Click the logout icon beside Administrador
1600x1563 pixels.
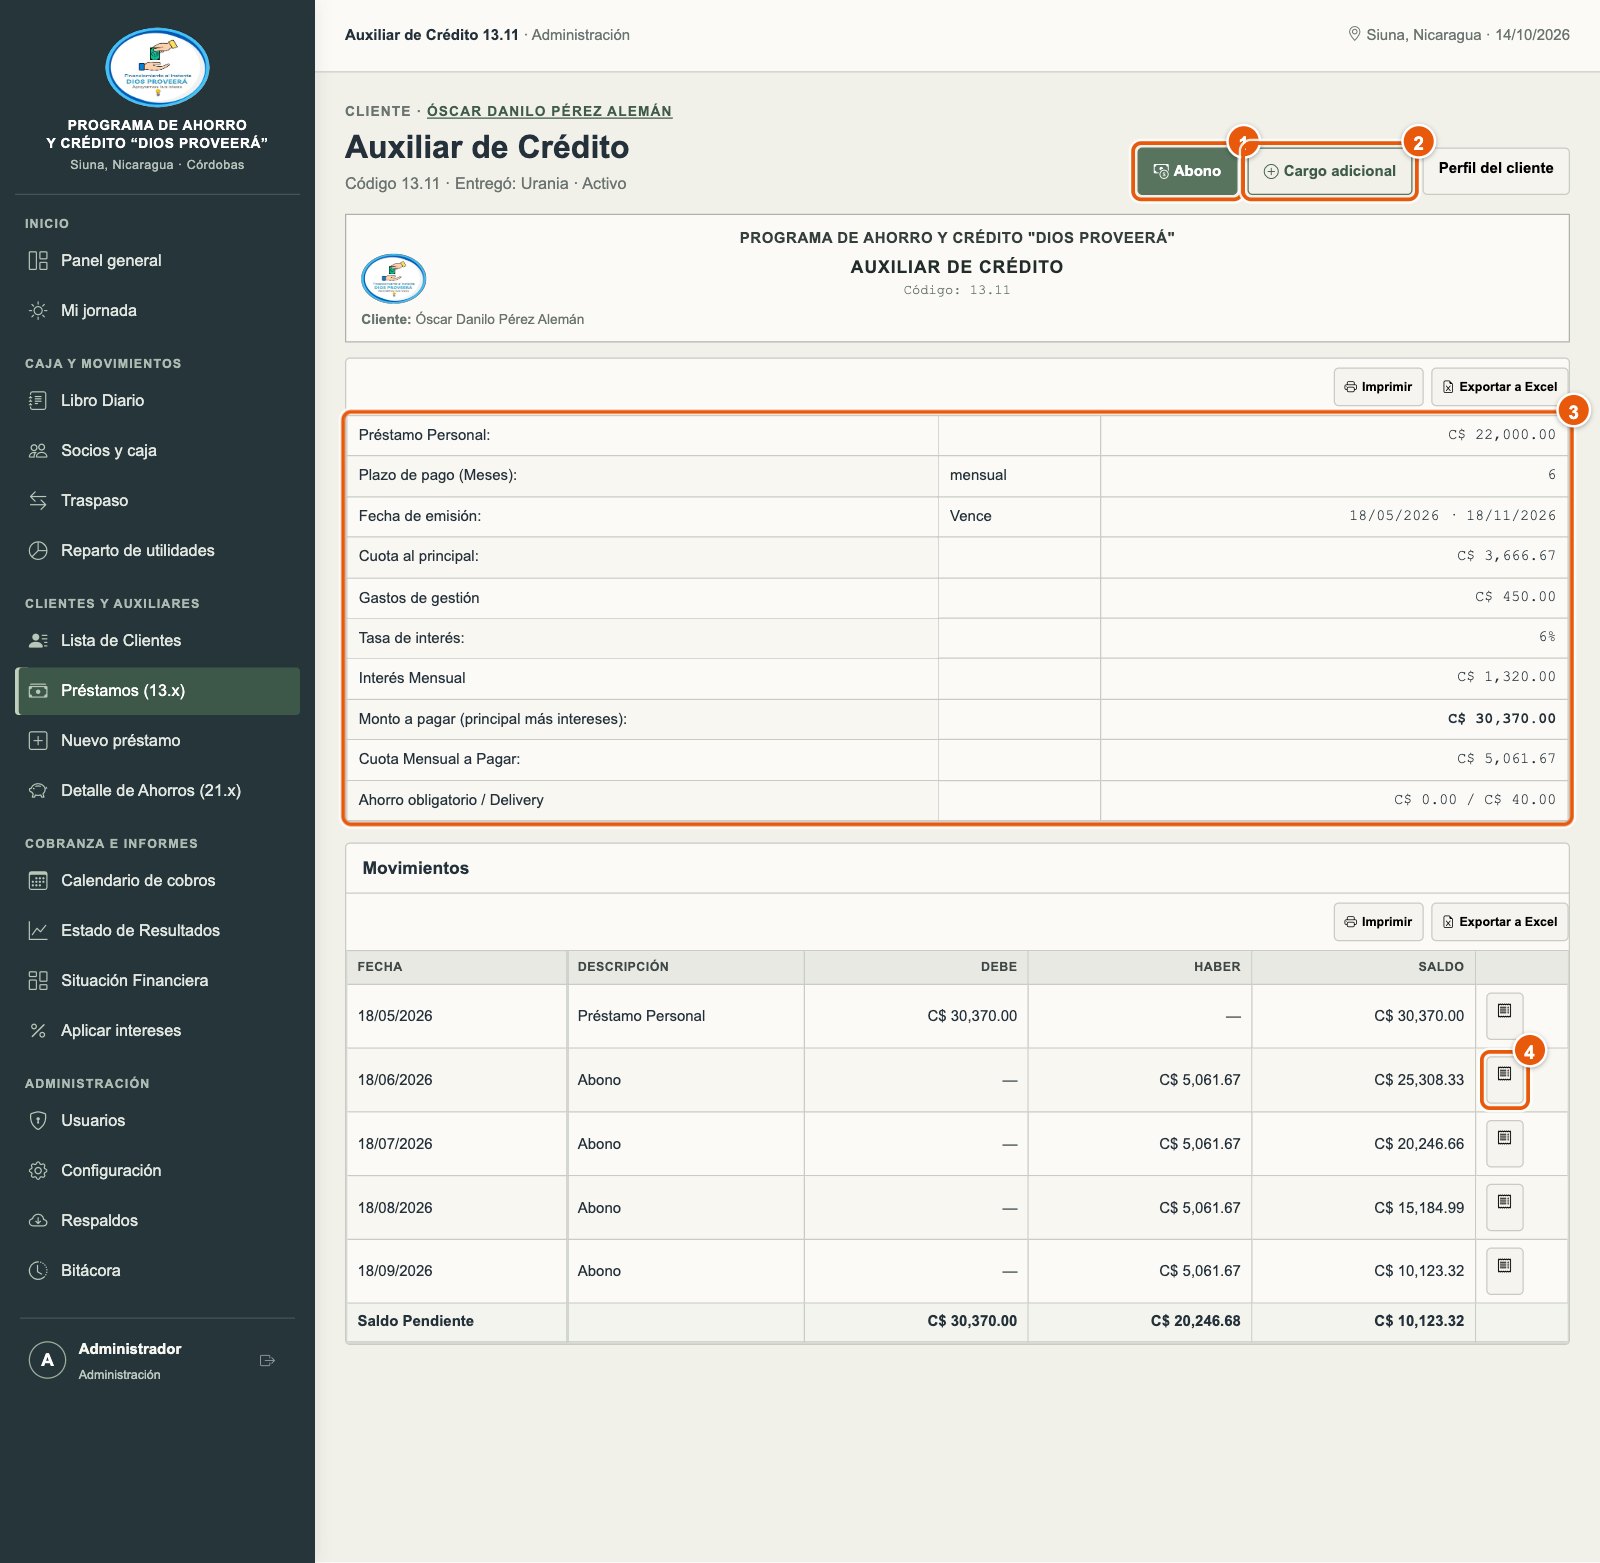click(267, 1361)
